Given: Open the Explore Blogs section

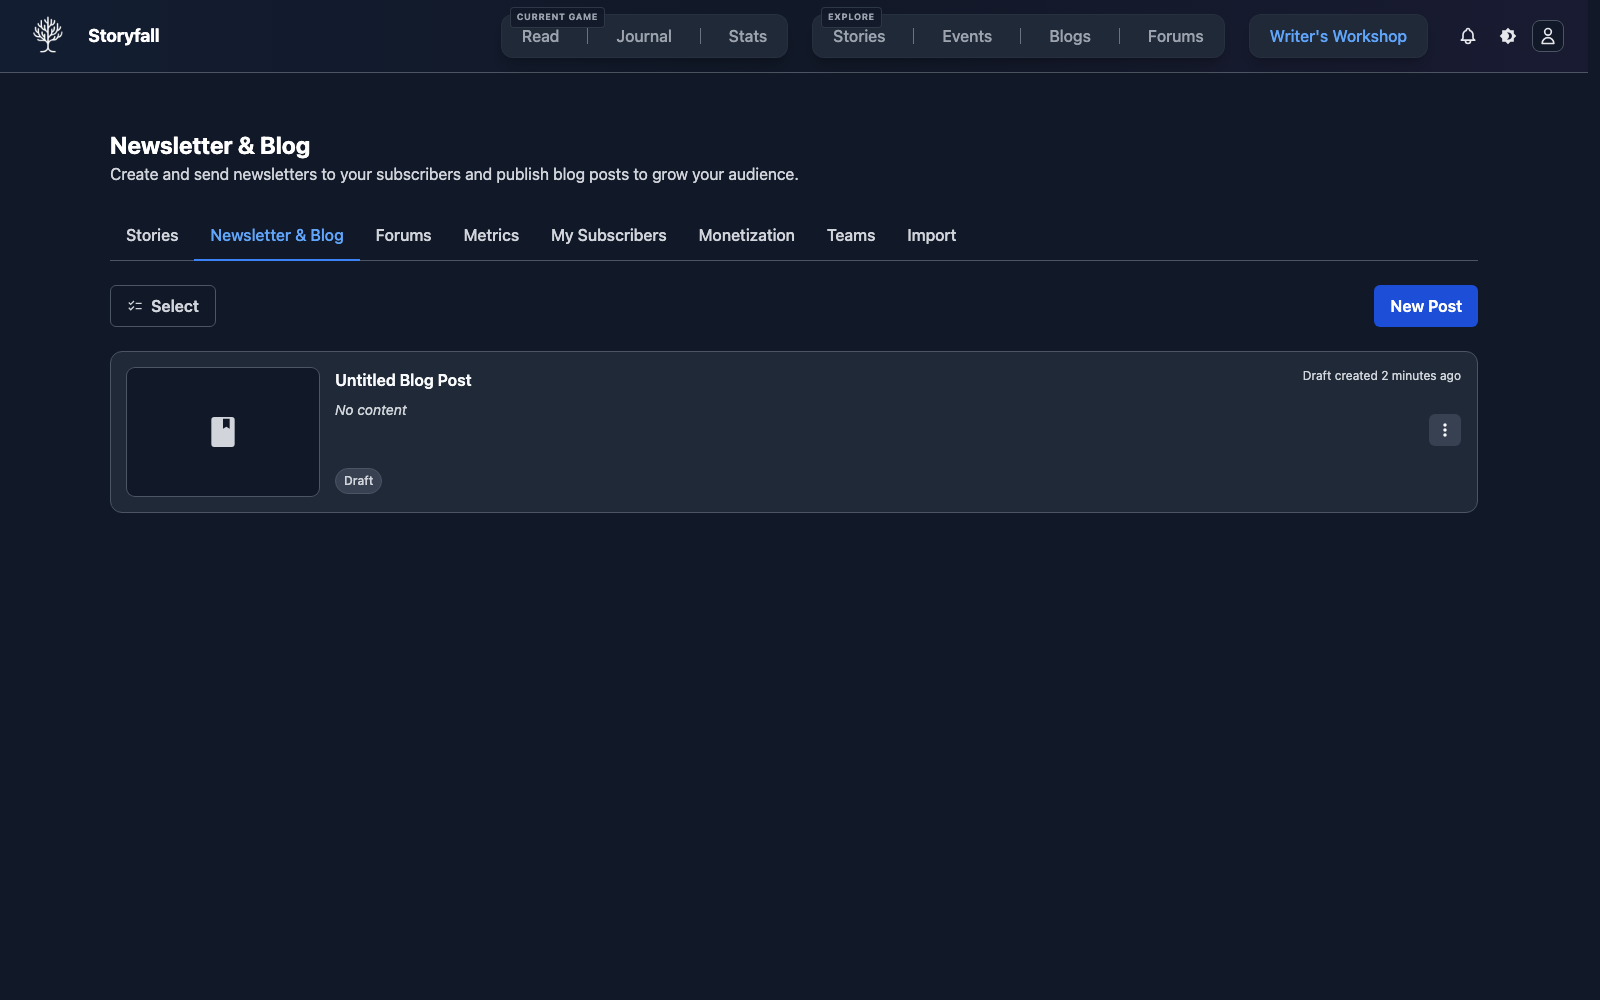Looking at the screenshot, I should [1069, 36].
